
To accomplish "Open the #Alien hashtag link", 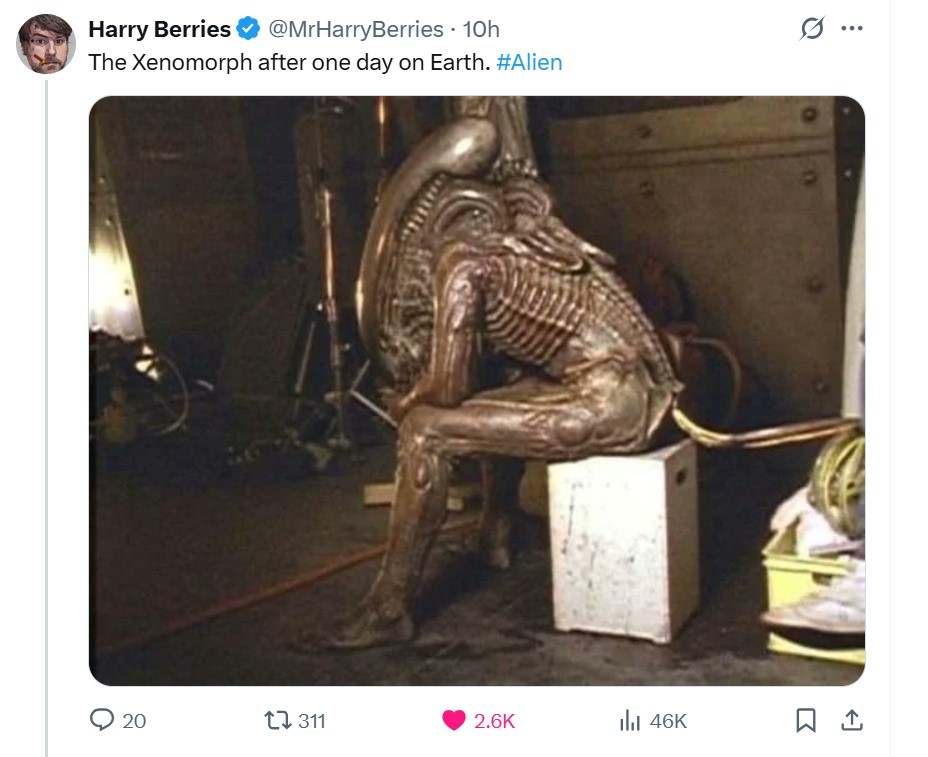I will (529, 62).
